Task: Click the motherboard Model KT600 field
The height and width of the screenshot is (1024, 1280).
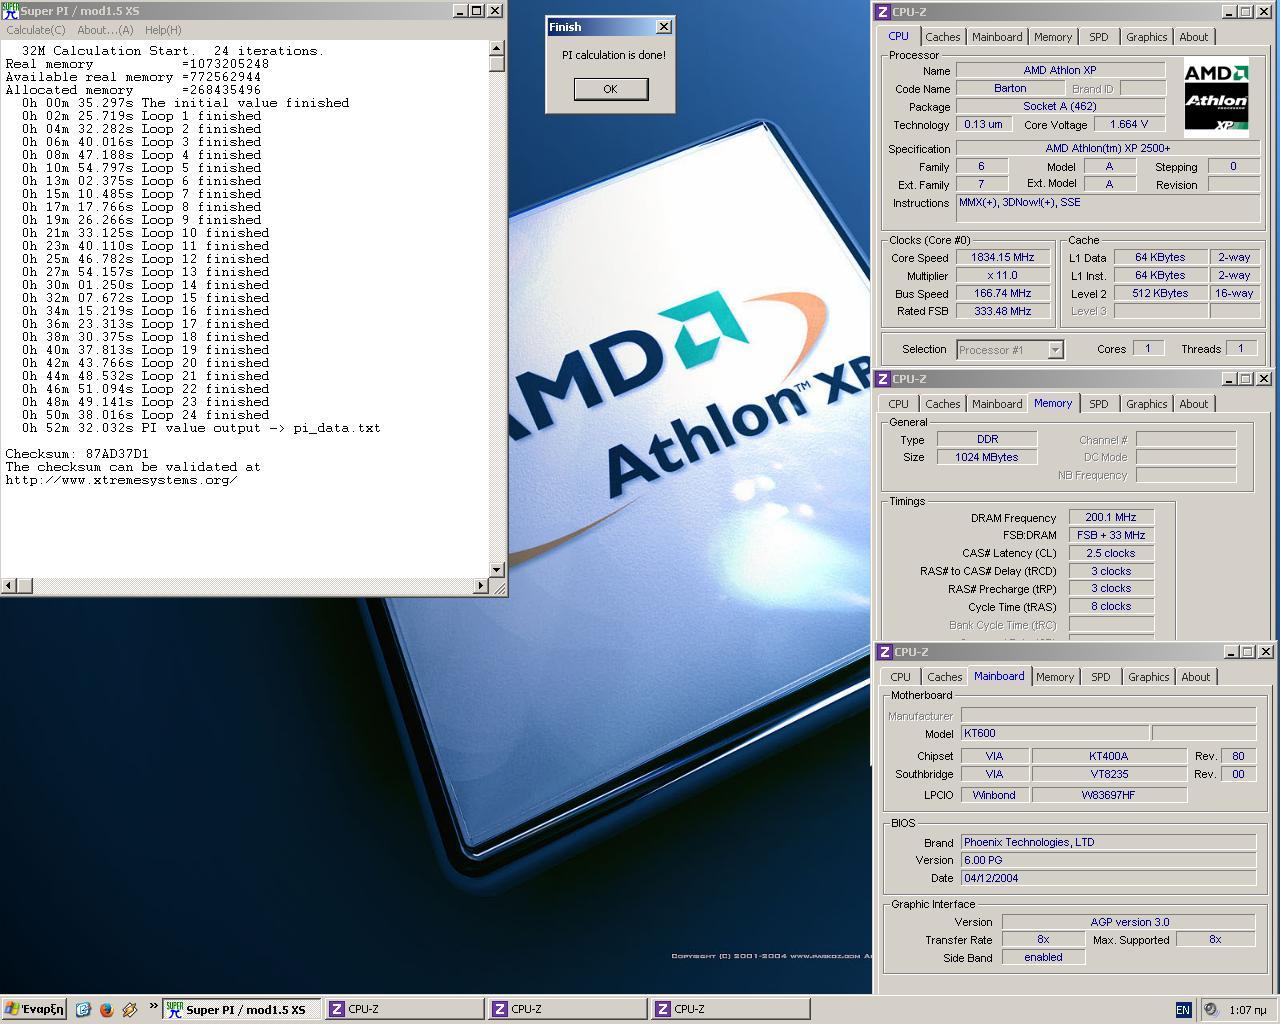Action: pyautogui.click(x=1054, y=733)
